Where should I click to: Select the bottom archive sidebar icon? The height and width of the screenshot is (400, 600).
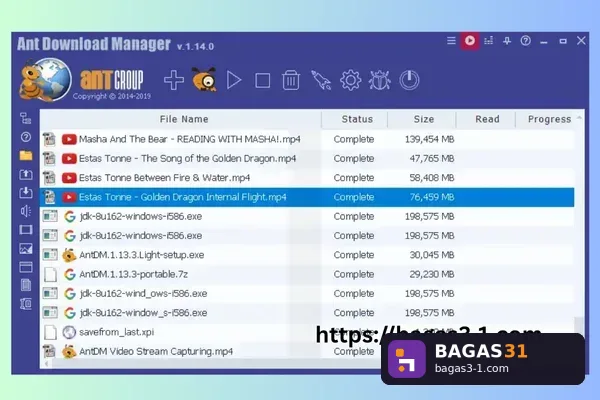point(26,304)
